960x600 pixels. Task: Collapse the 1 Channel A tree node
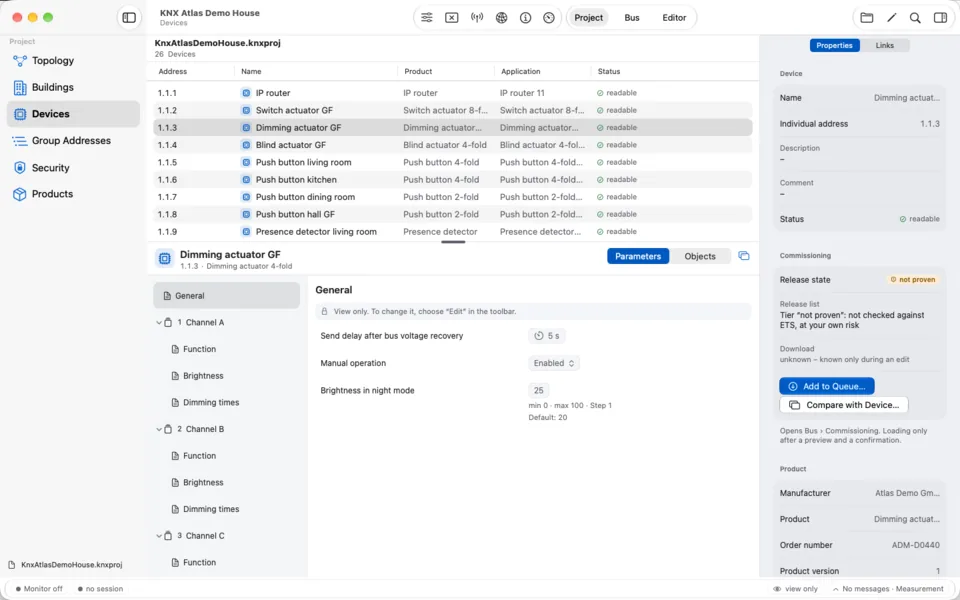(x=159, y=323)
